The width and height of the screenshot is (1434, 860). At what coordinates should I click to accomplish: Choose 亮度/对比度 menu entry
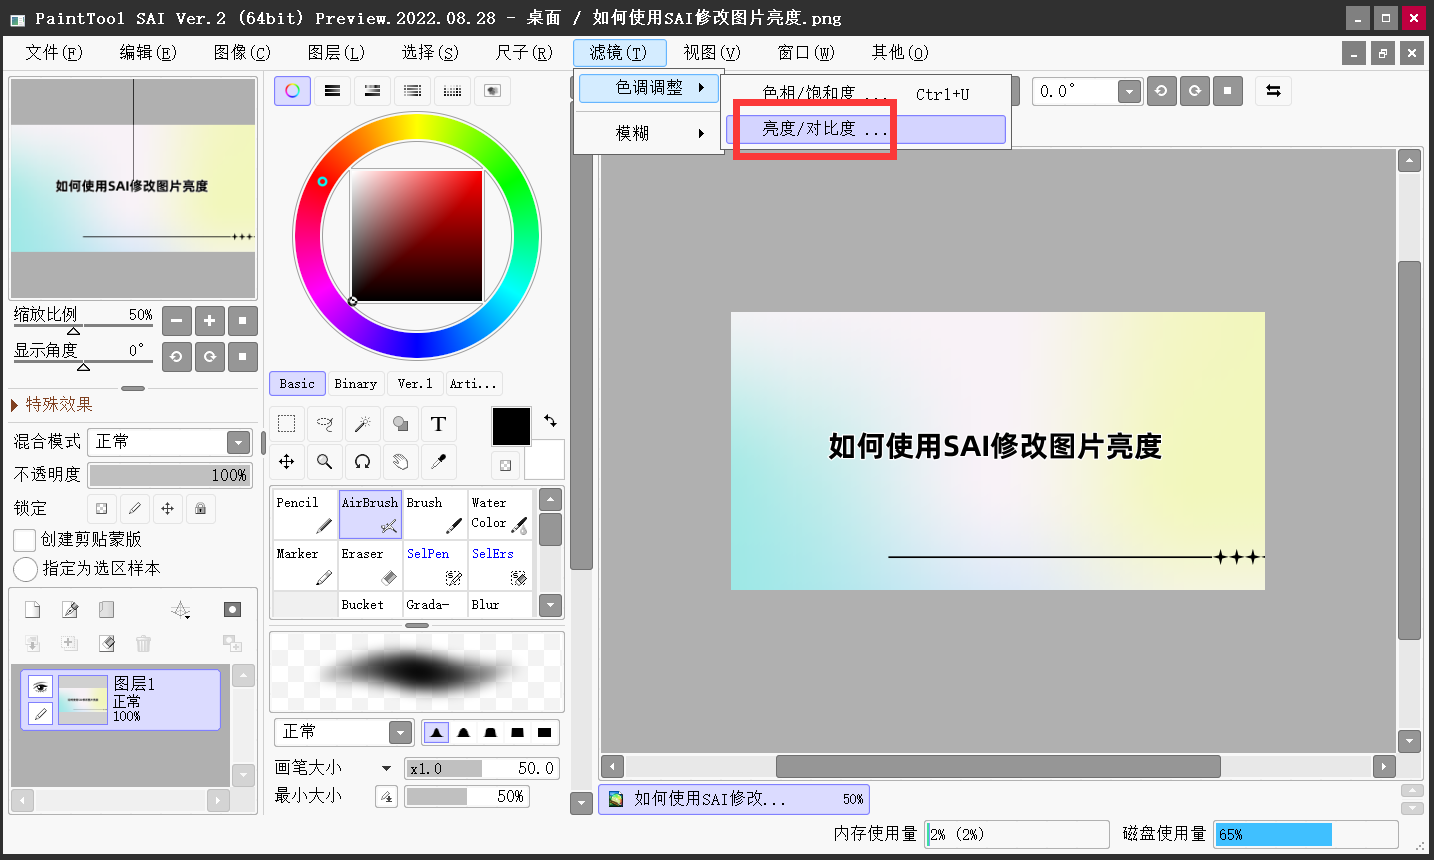click(x=865, y=129)
